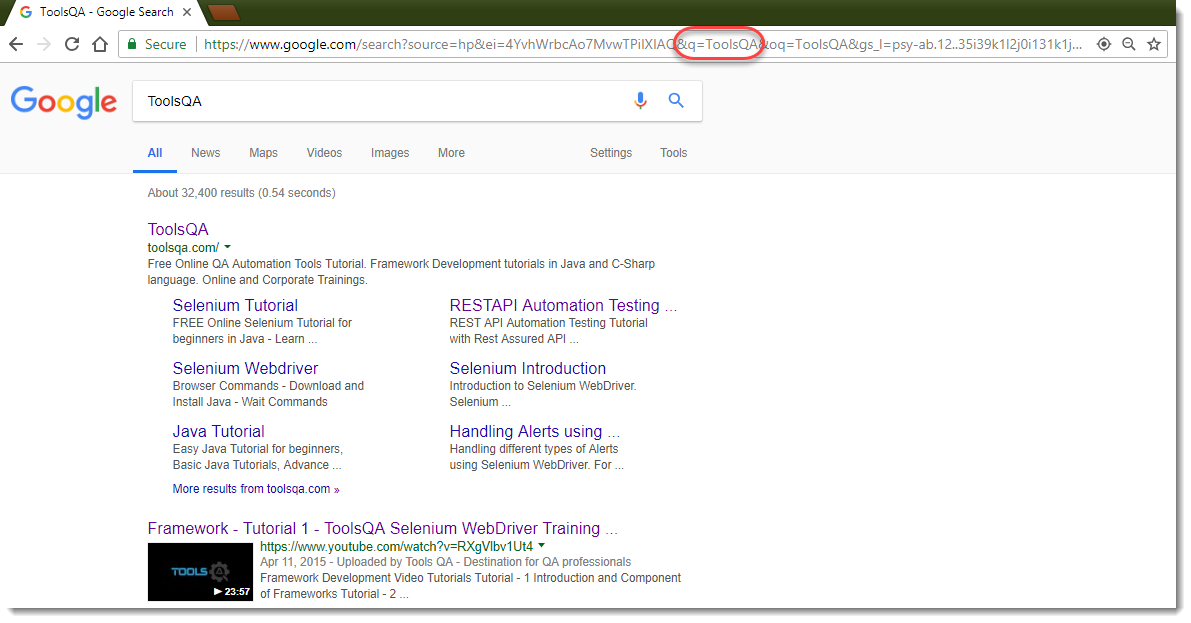Click the Secure label in address bar

point(166,44)
